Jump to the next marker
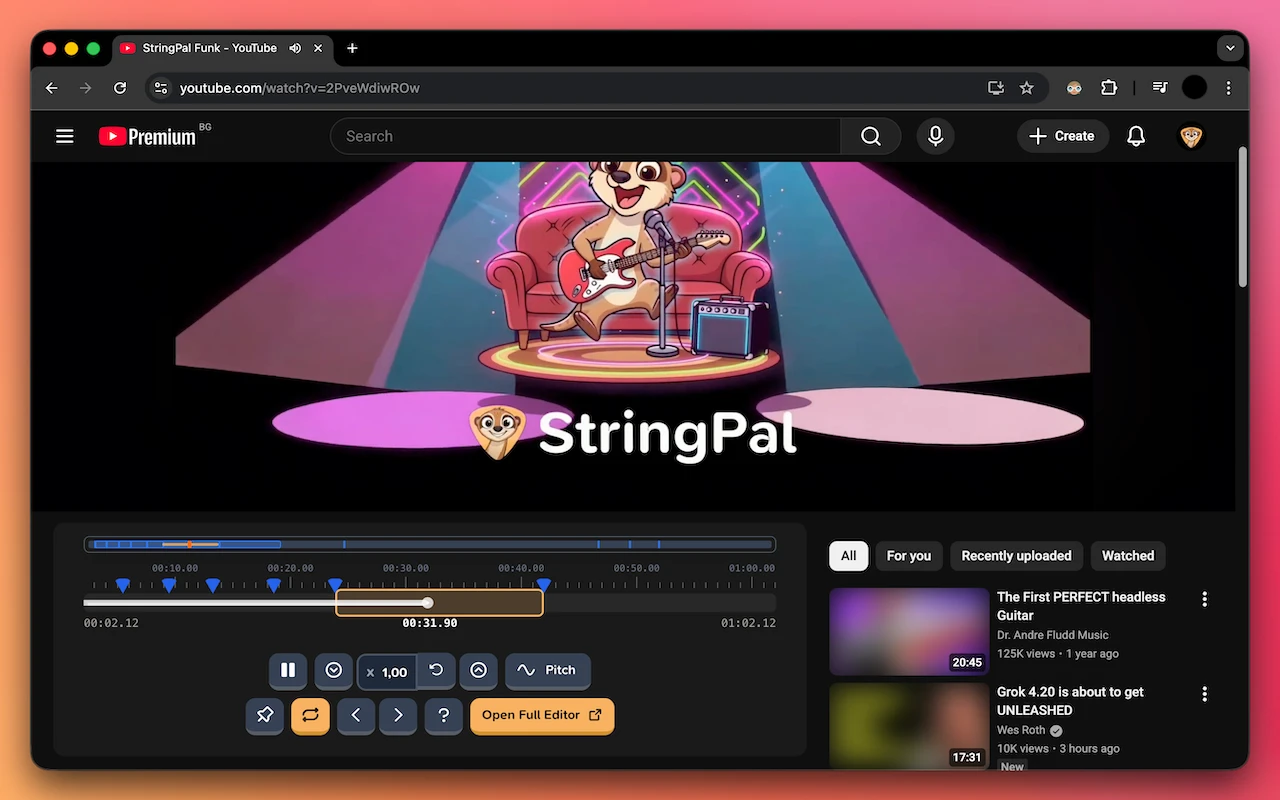1280x800 pixels. click(398, 715)
